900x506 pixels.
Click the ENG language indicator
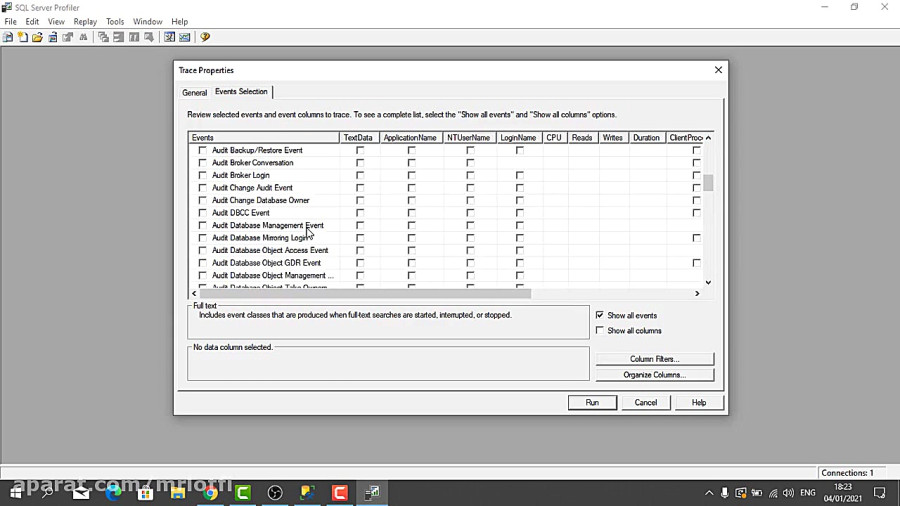tap(808, 493)
